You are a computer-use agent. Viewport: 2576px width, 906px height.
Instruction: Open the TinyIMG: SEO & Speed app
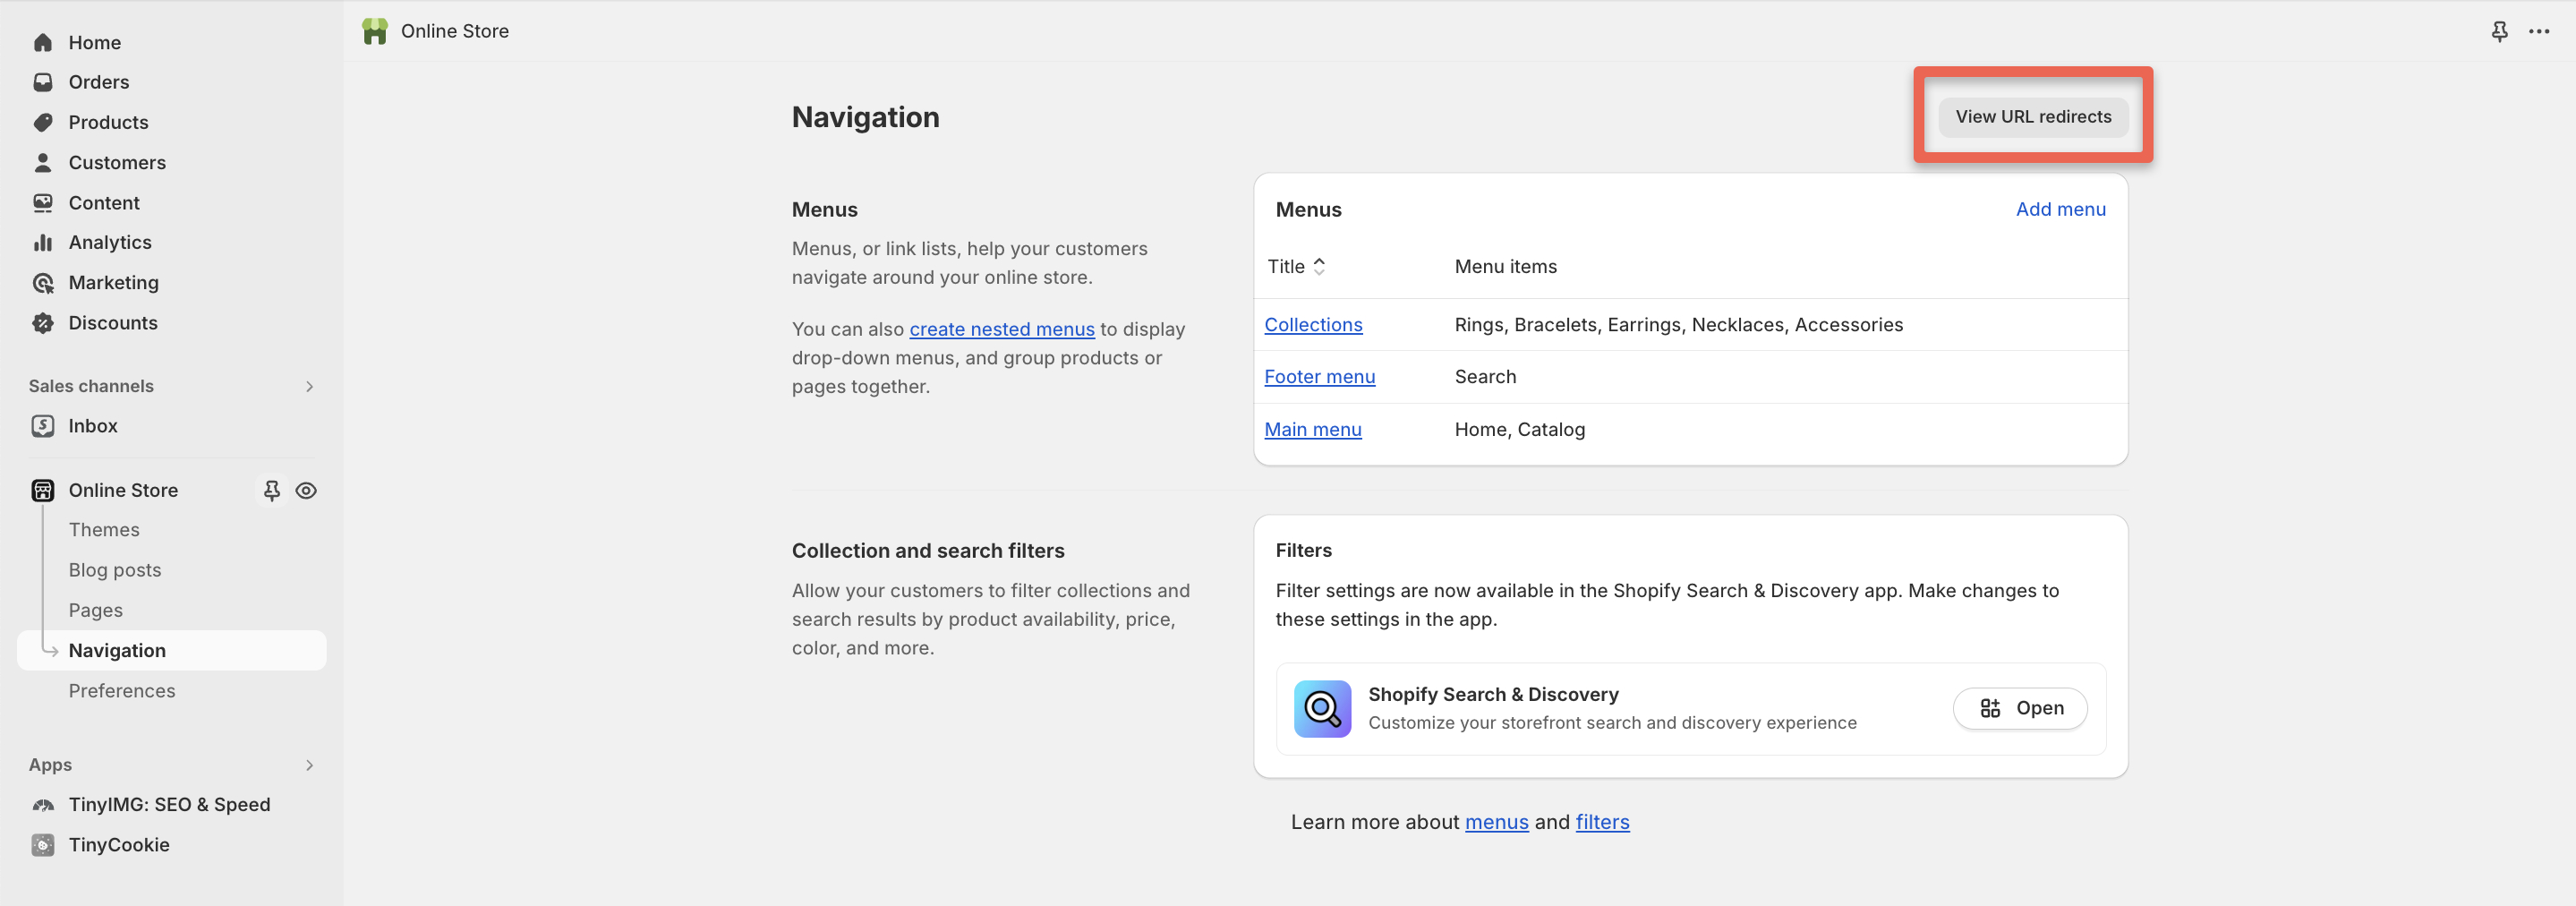169,804
